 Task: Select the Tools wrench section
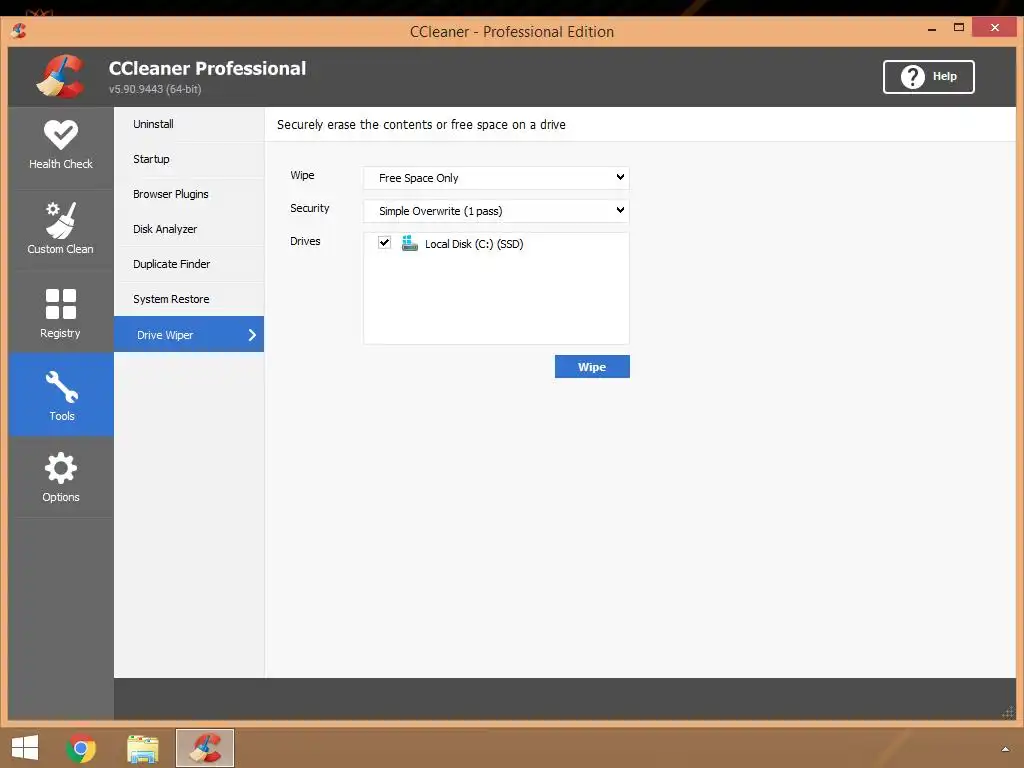pyautogui.click(x=61, y=395)
